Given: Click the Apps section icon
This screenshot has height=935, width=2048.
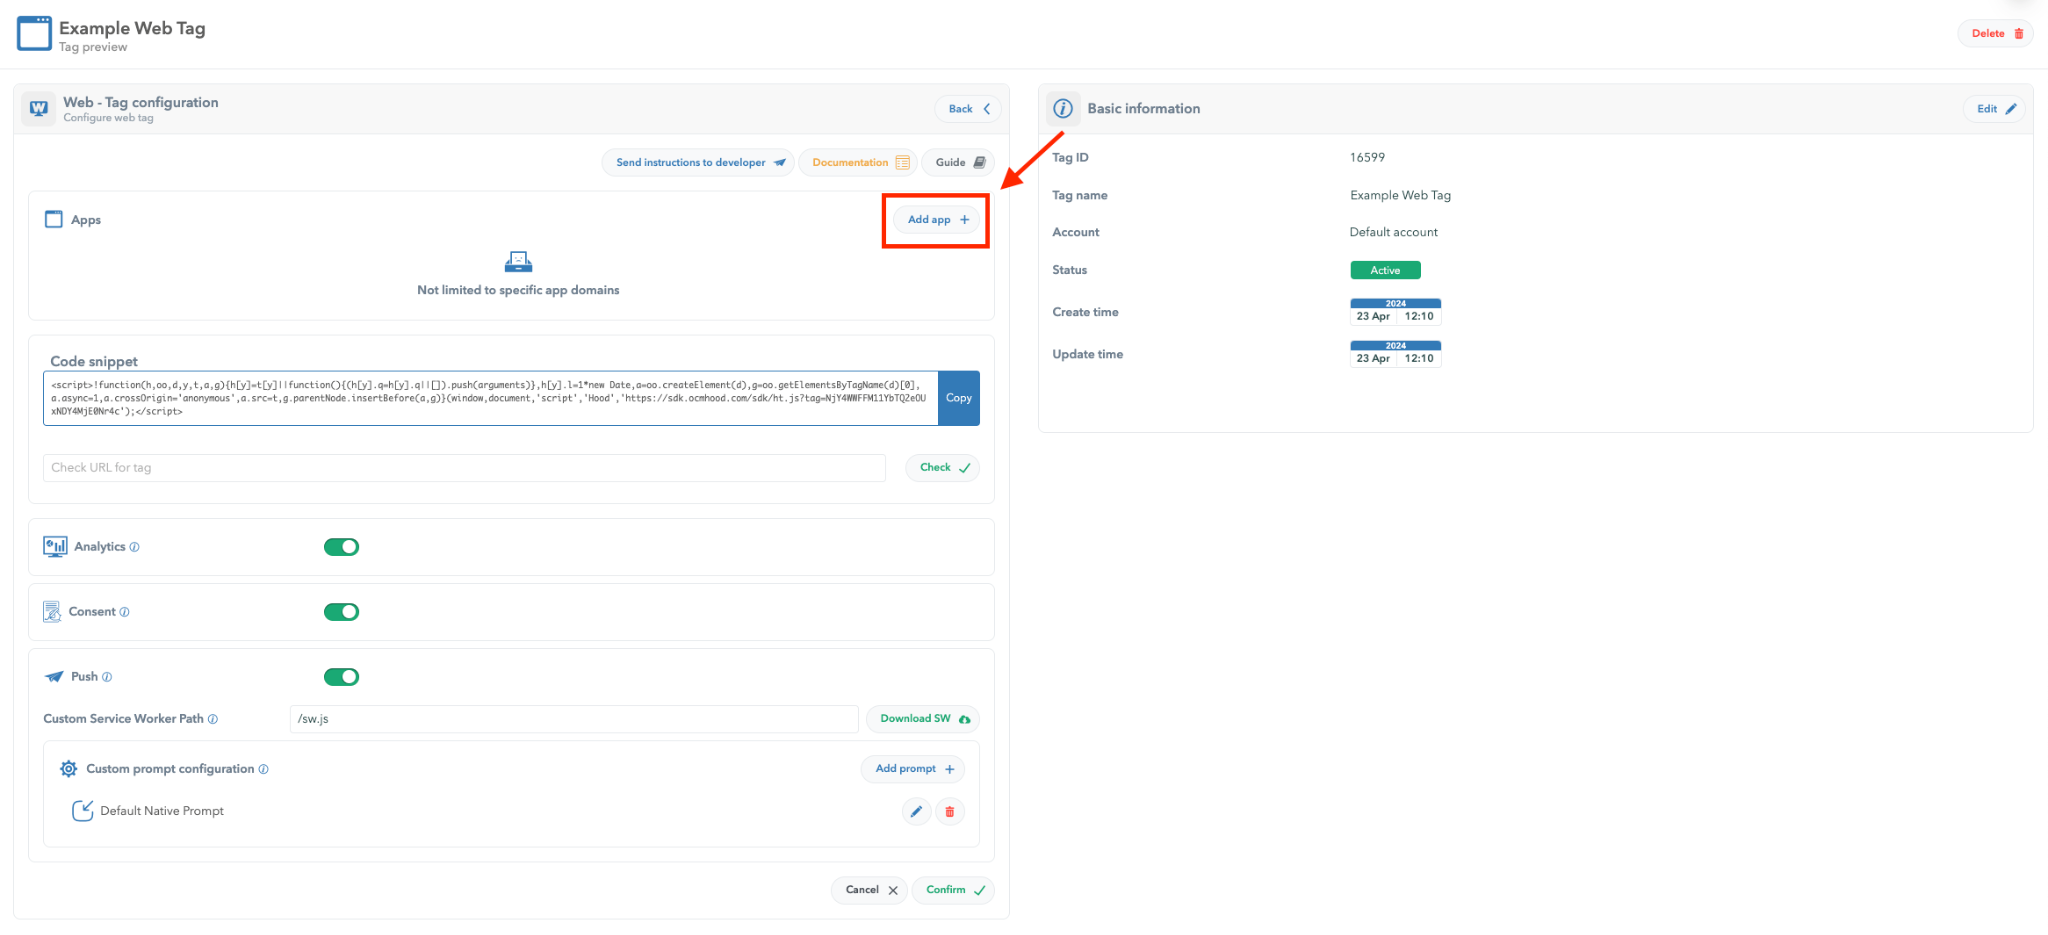Looking at the screenshot, I should (x=54, y=219).
